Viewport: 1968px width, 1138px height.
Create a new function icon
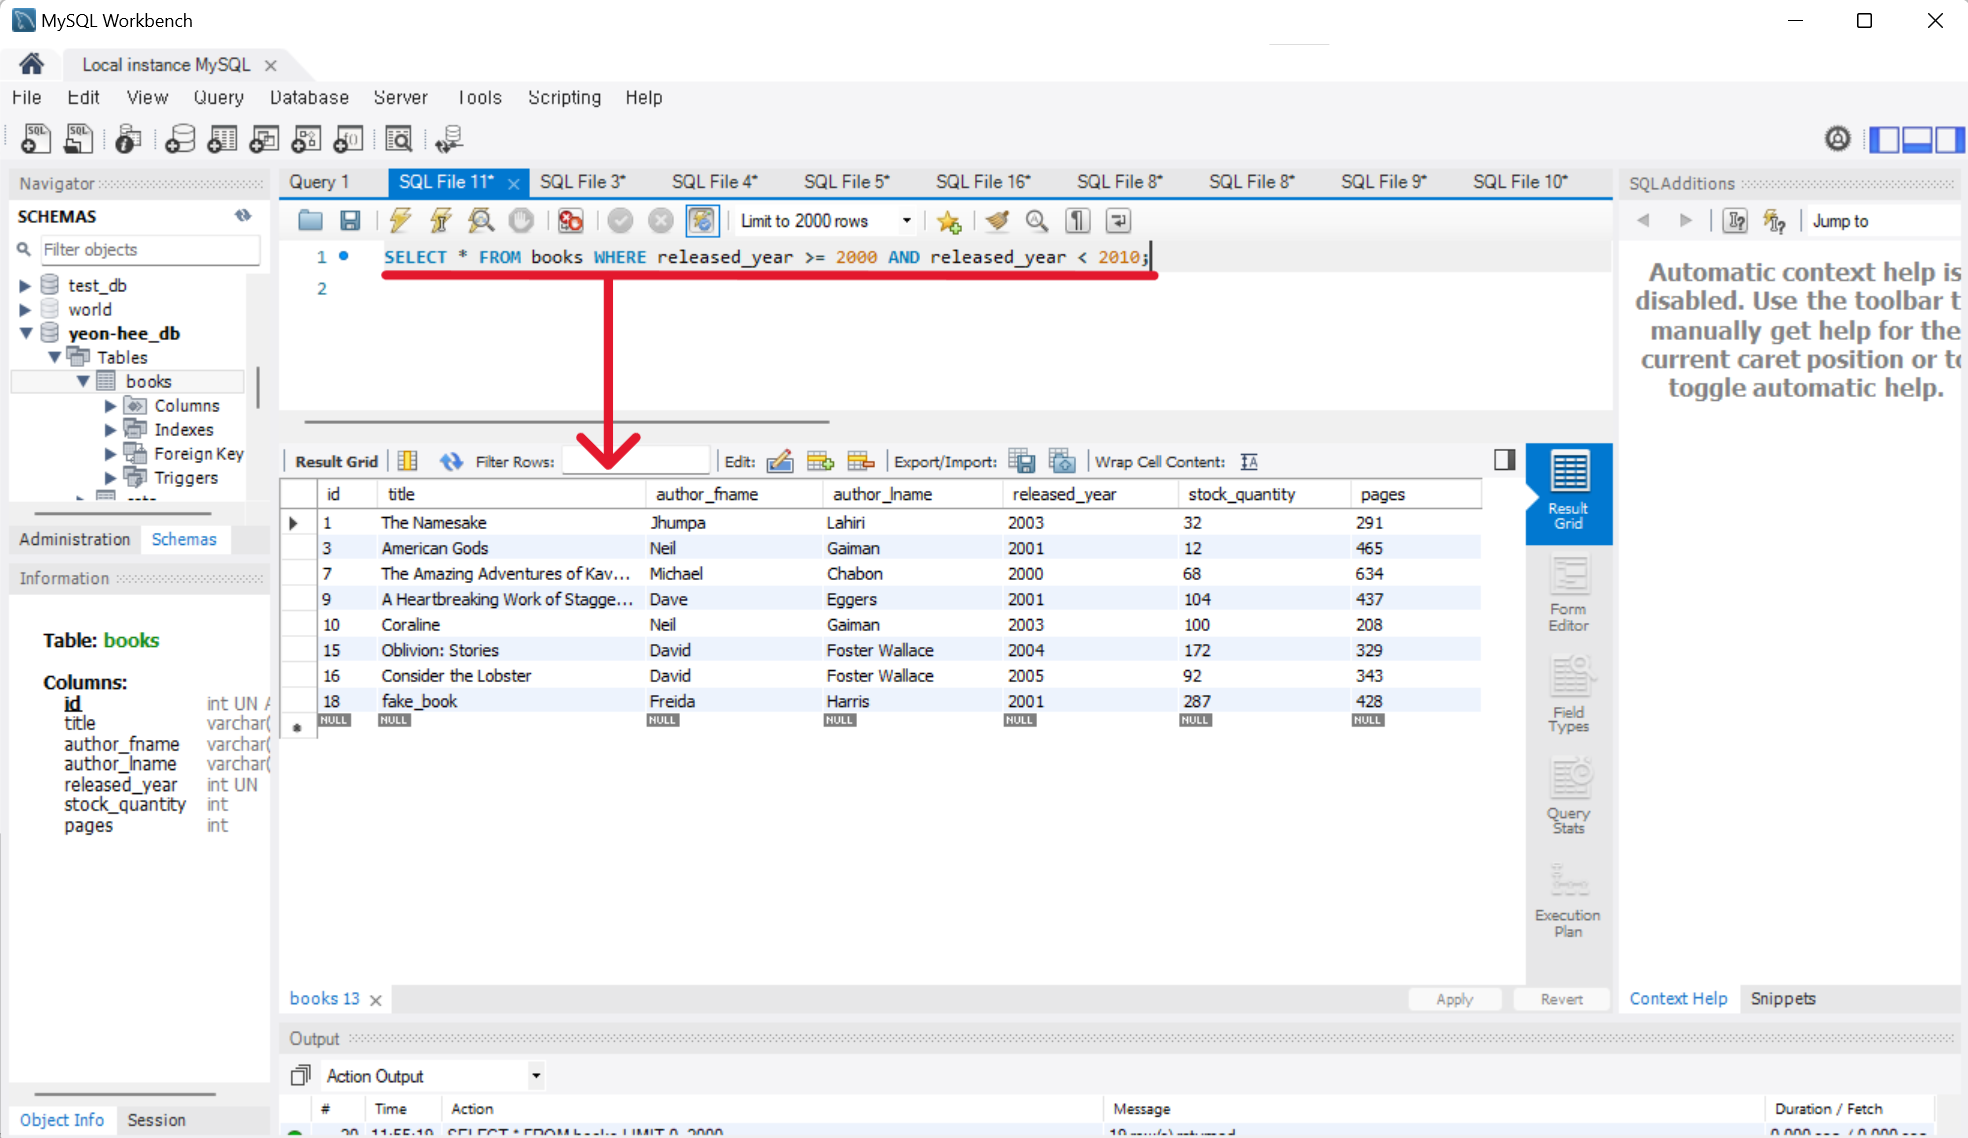point(348,139)
